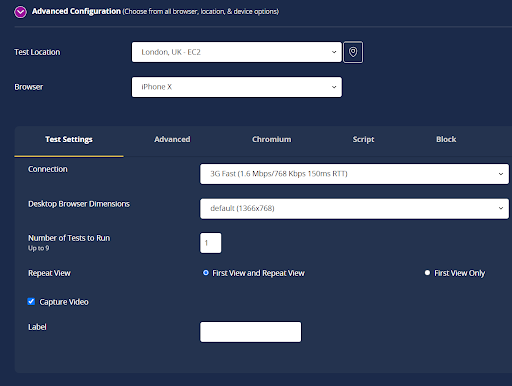Click the Advanced Configuration heading text
This screenshot has height=386, width=512.
(x=76, y=11)
